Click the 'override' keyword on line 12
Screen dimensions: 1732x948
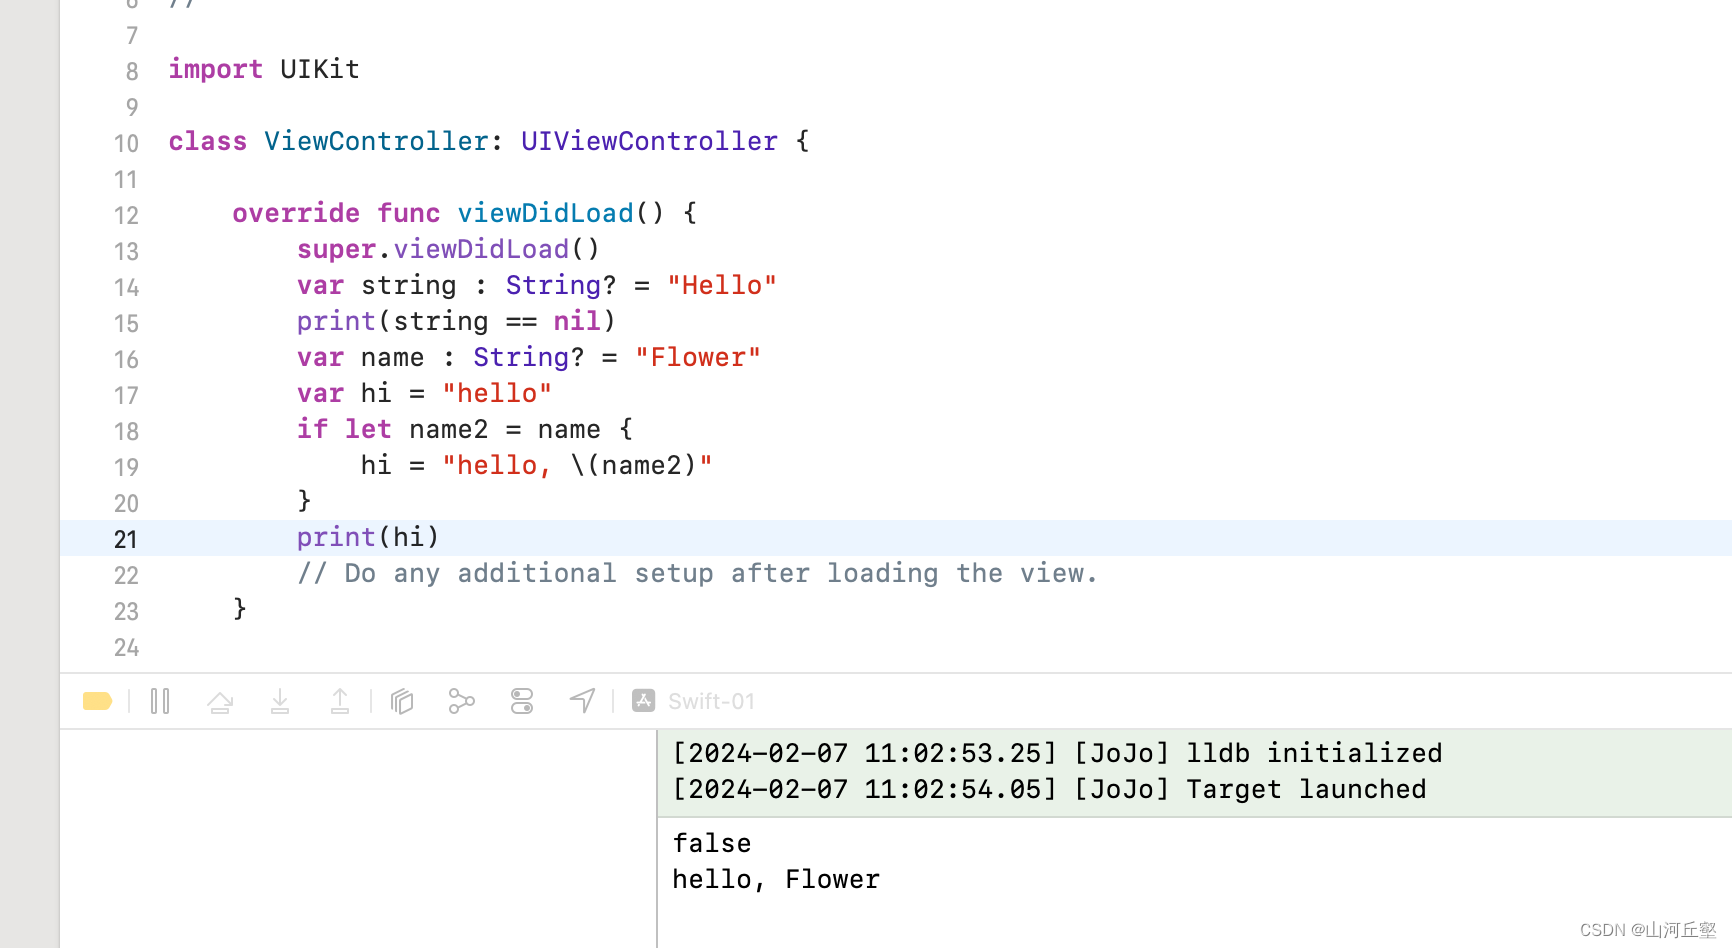pos(296,213)
